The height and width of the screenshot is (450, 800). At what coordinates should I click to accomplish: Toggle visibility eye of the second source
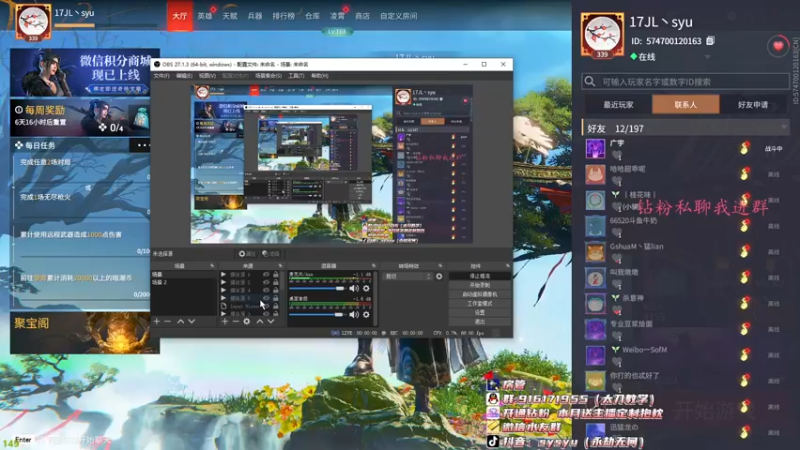tap(266, 282)
